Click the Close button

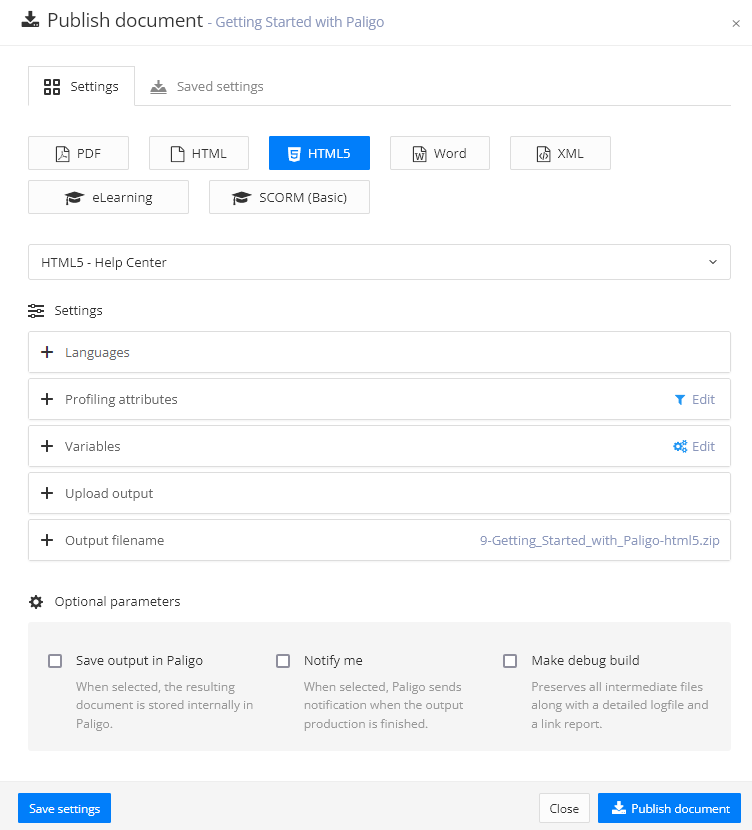point(564,808)
